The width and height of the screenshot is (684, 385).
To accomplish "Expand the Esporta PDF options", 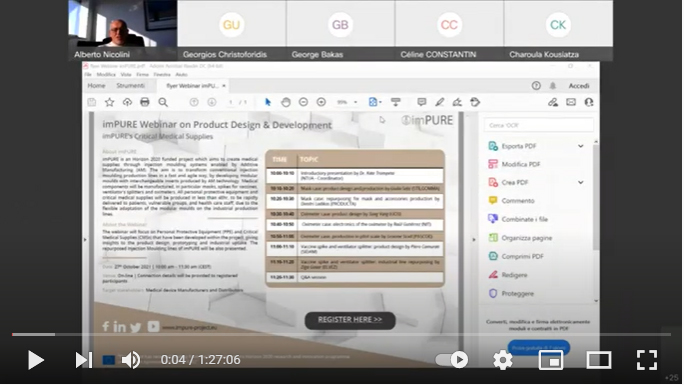I will [x=581, y=146].
